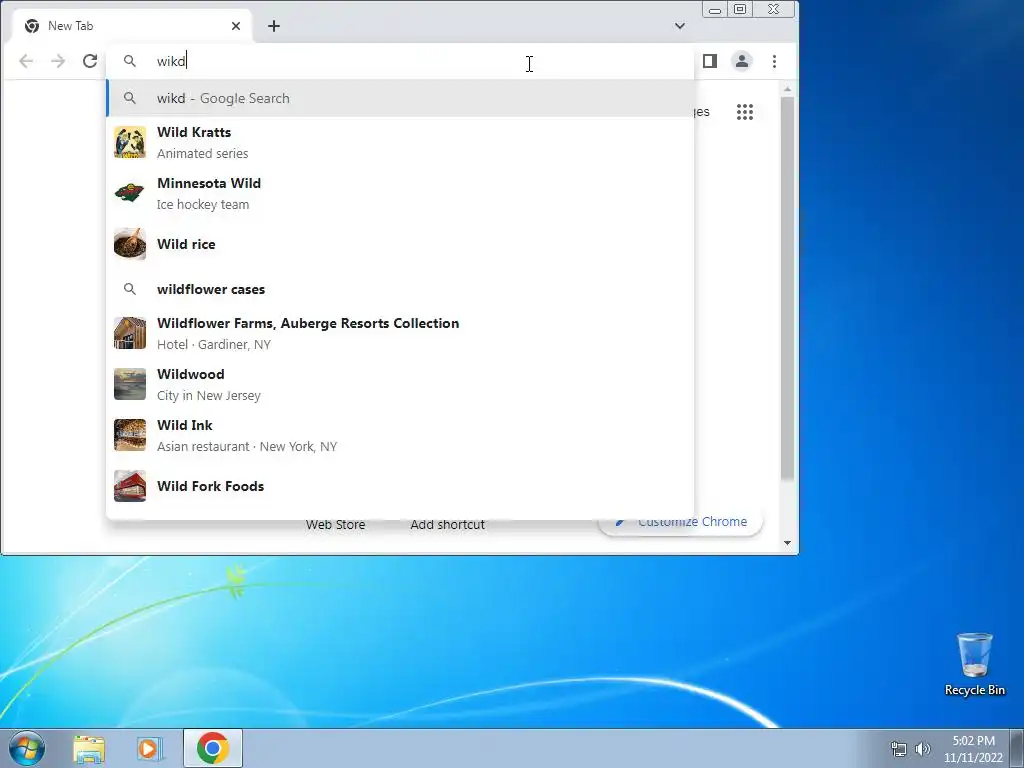The height and width of the screenshot is (768, 1024).
Task: Click Wildflower Farms thumbnail image
Action: click(130, 334)
